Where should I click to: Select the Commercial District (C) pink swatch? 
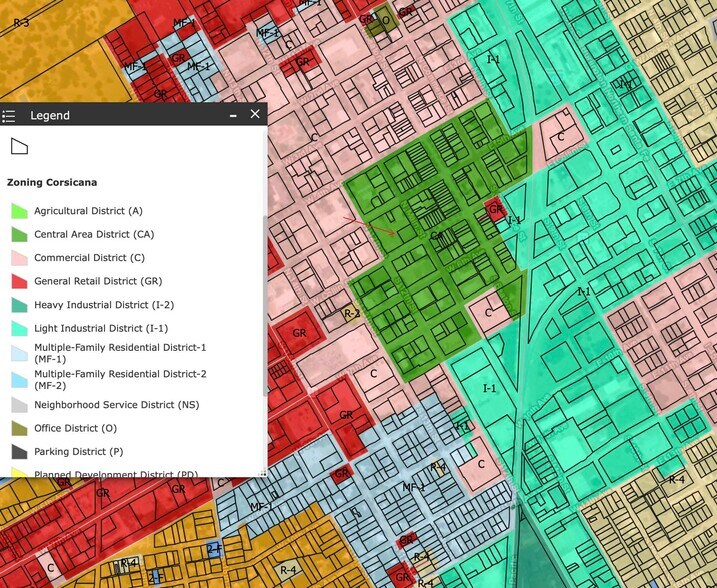coord(19,258)
